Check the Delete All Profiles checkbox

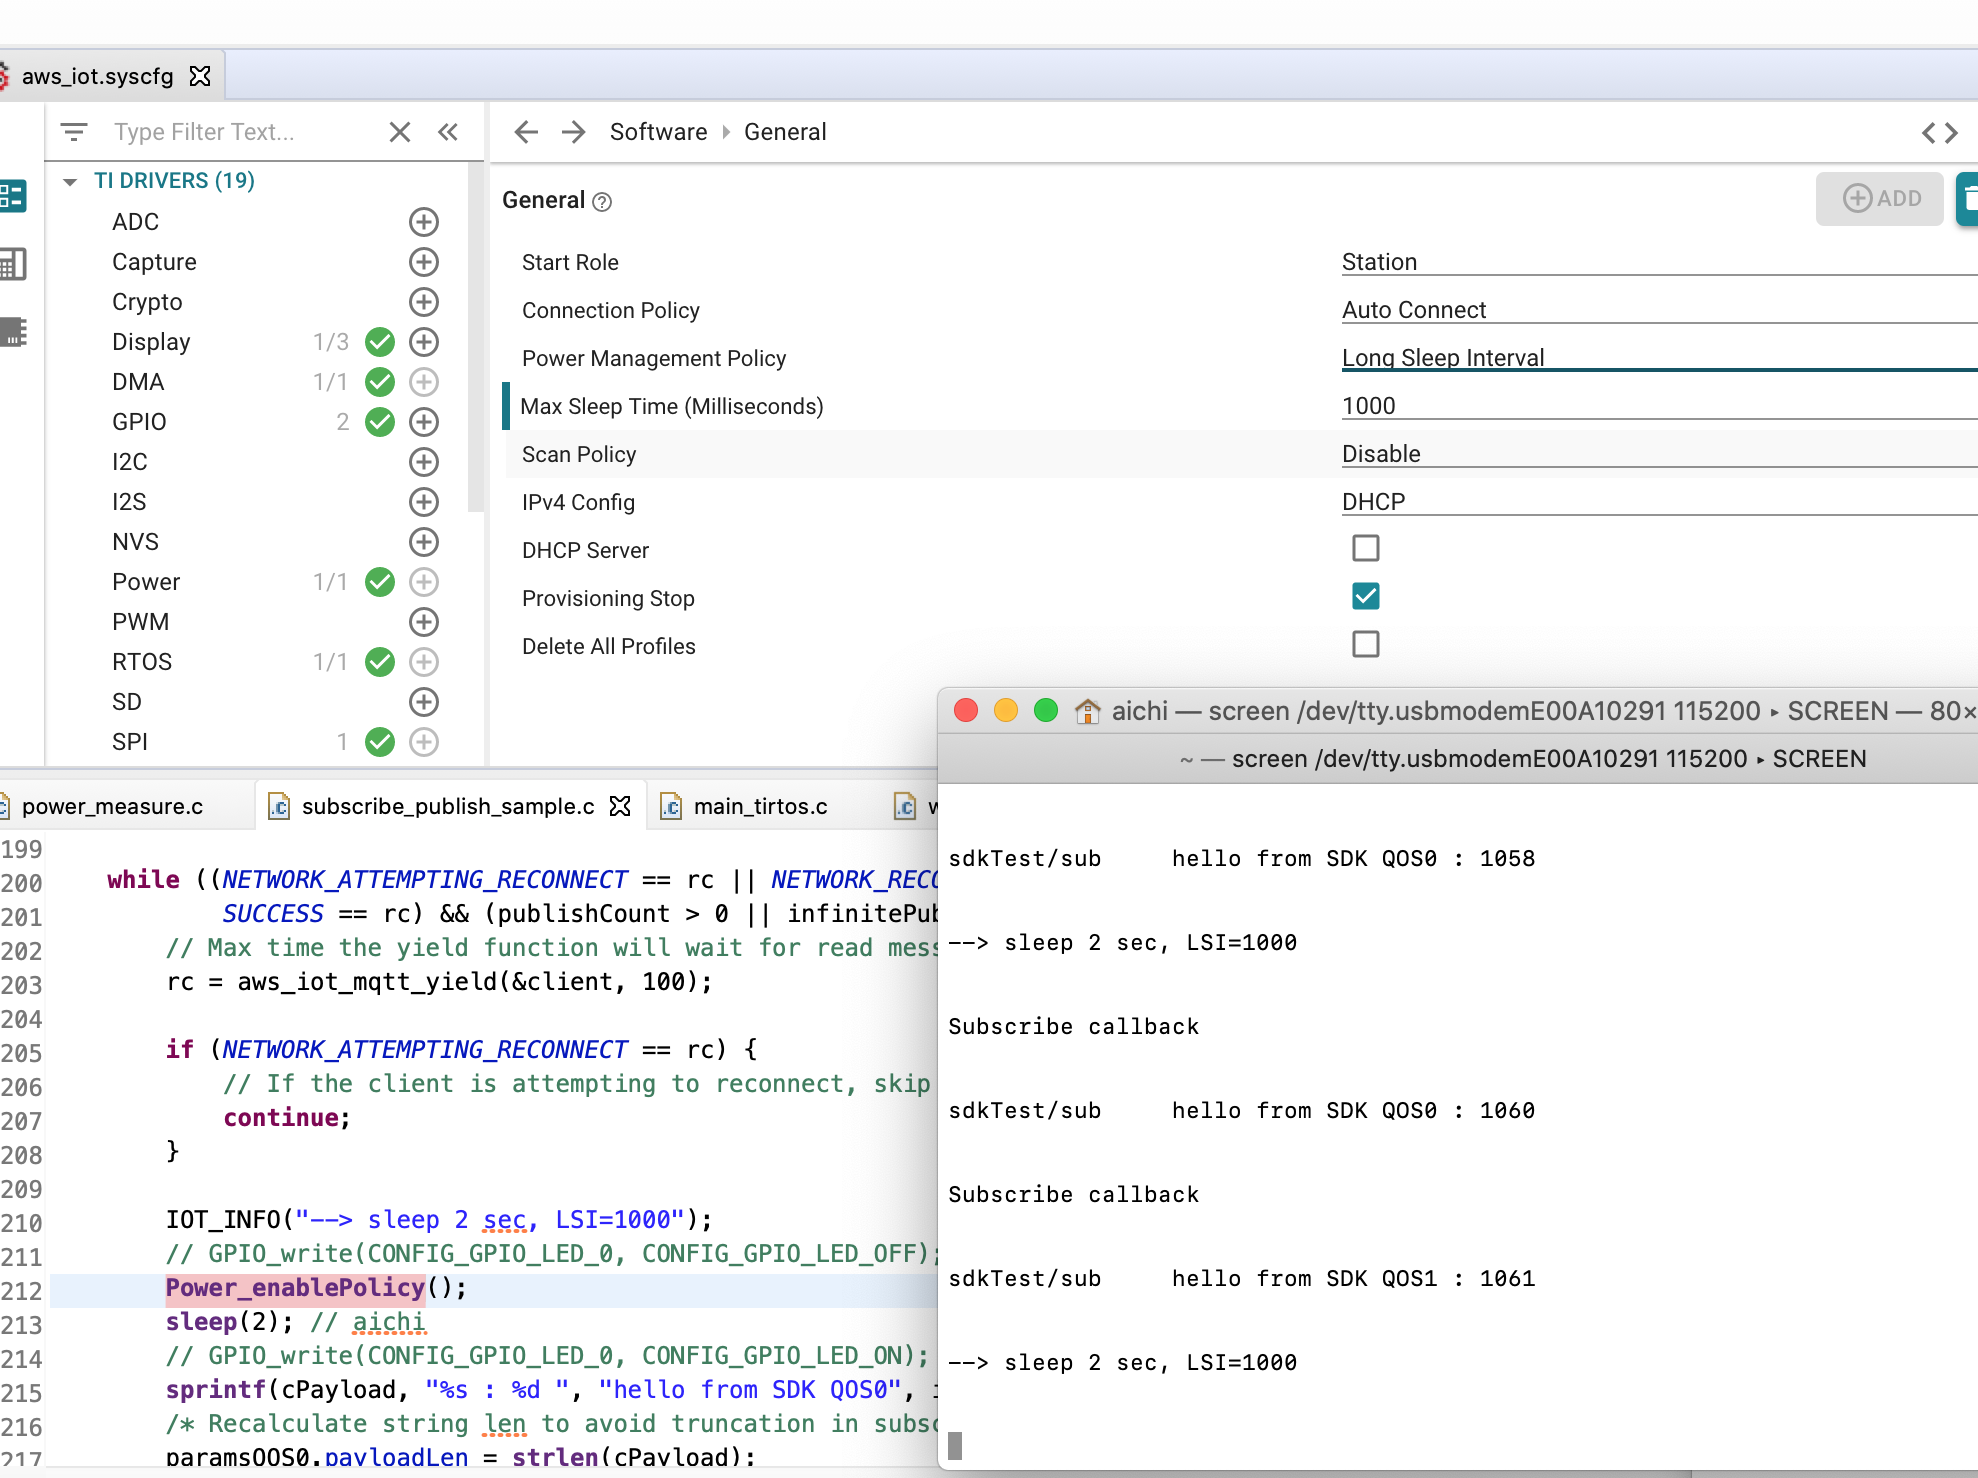point(1365,644)
